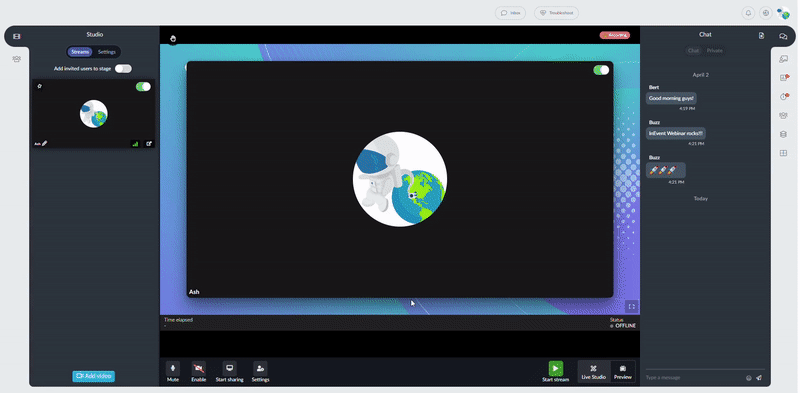Open the Troubleshoot link
800x393 pixels.
click(x=556, y=13)
